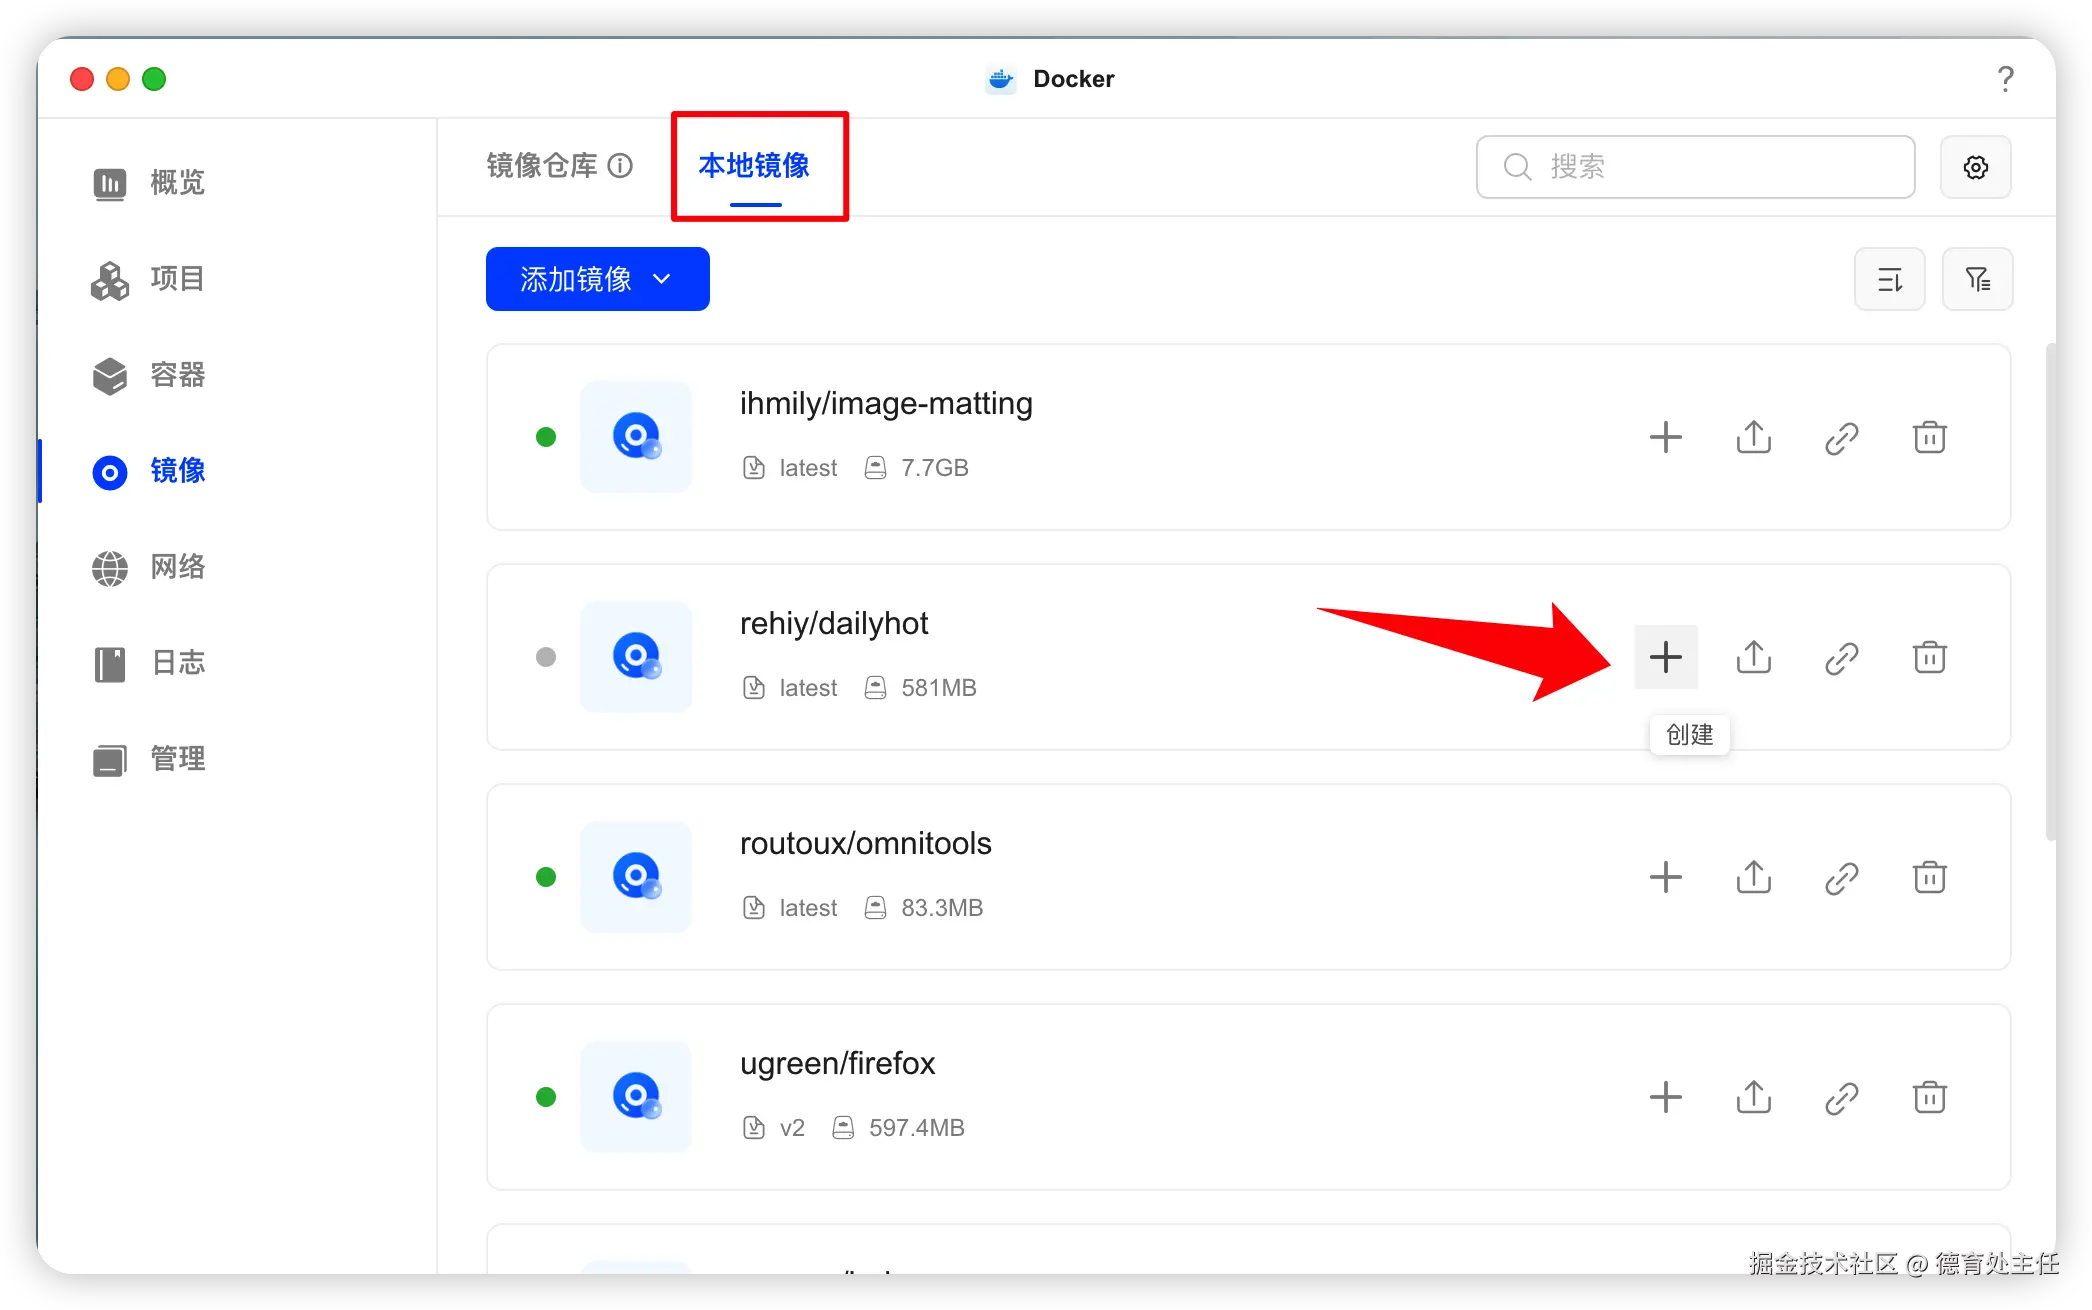Click the 597.4MB size value
The width and height of the screenshot is (2092, 1310).
point(917,1128)
